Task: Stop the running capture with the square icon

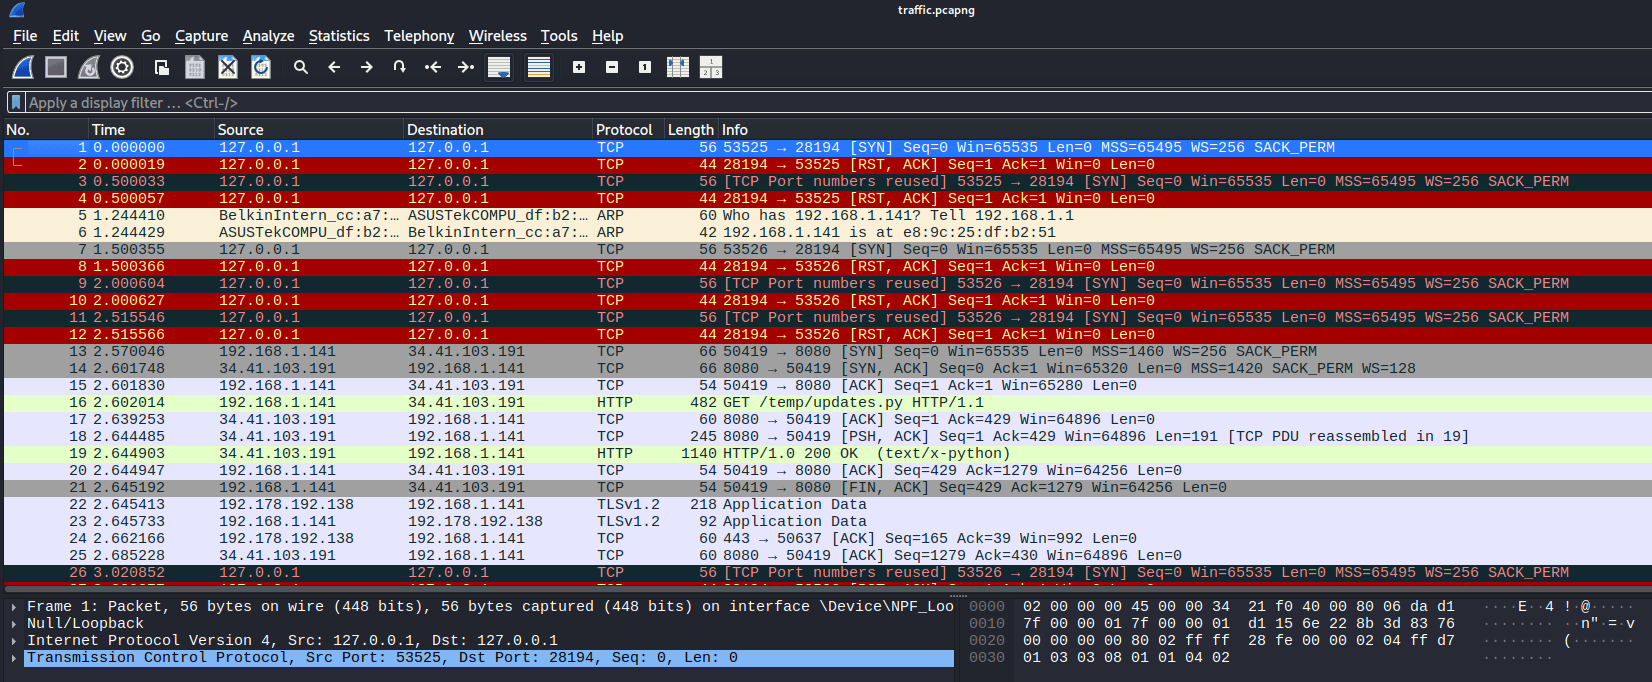Action: (x=56, y=67)
